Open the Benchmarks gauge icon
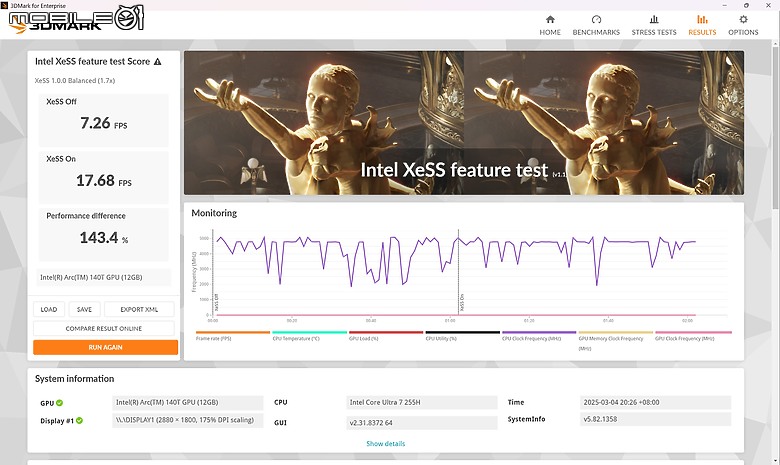The height and width of the screenshot is (465, 780). click(596, 19)
